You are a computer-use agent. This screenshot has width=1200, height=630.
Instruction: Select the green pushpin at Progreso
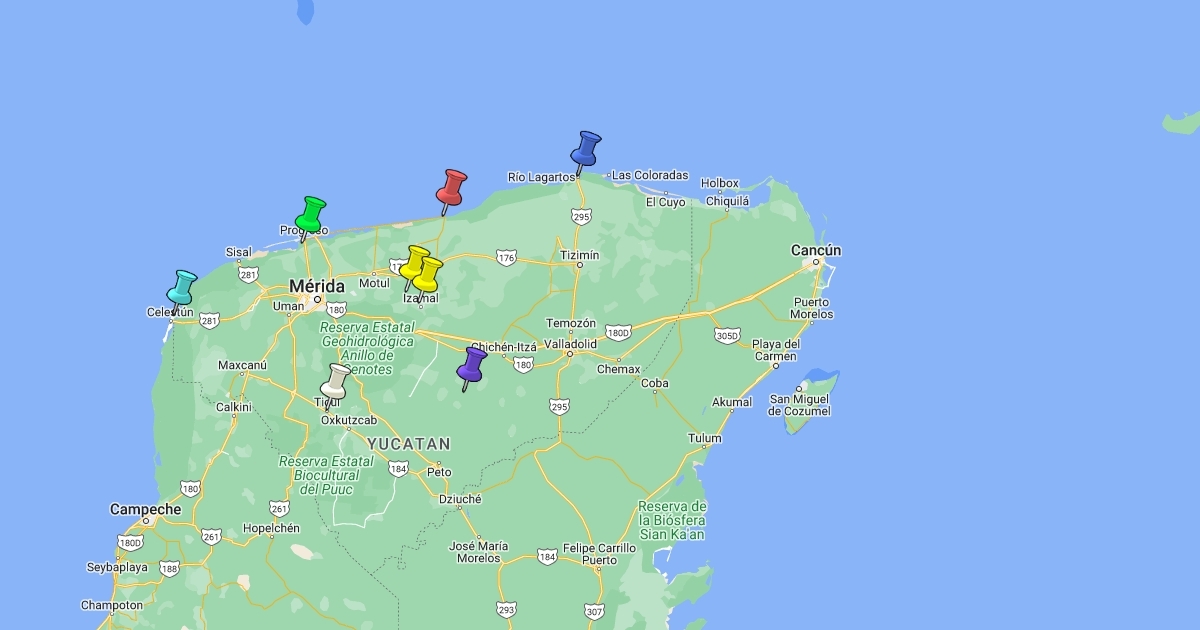[311, 214]
